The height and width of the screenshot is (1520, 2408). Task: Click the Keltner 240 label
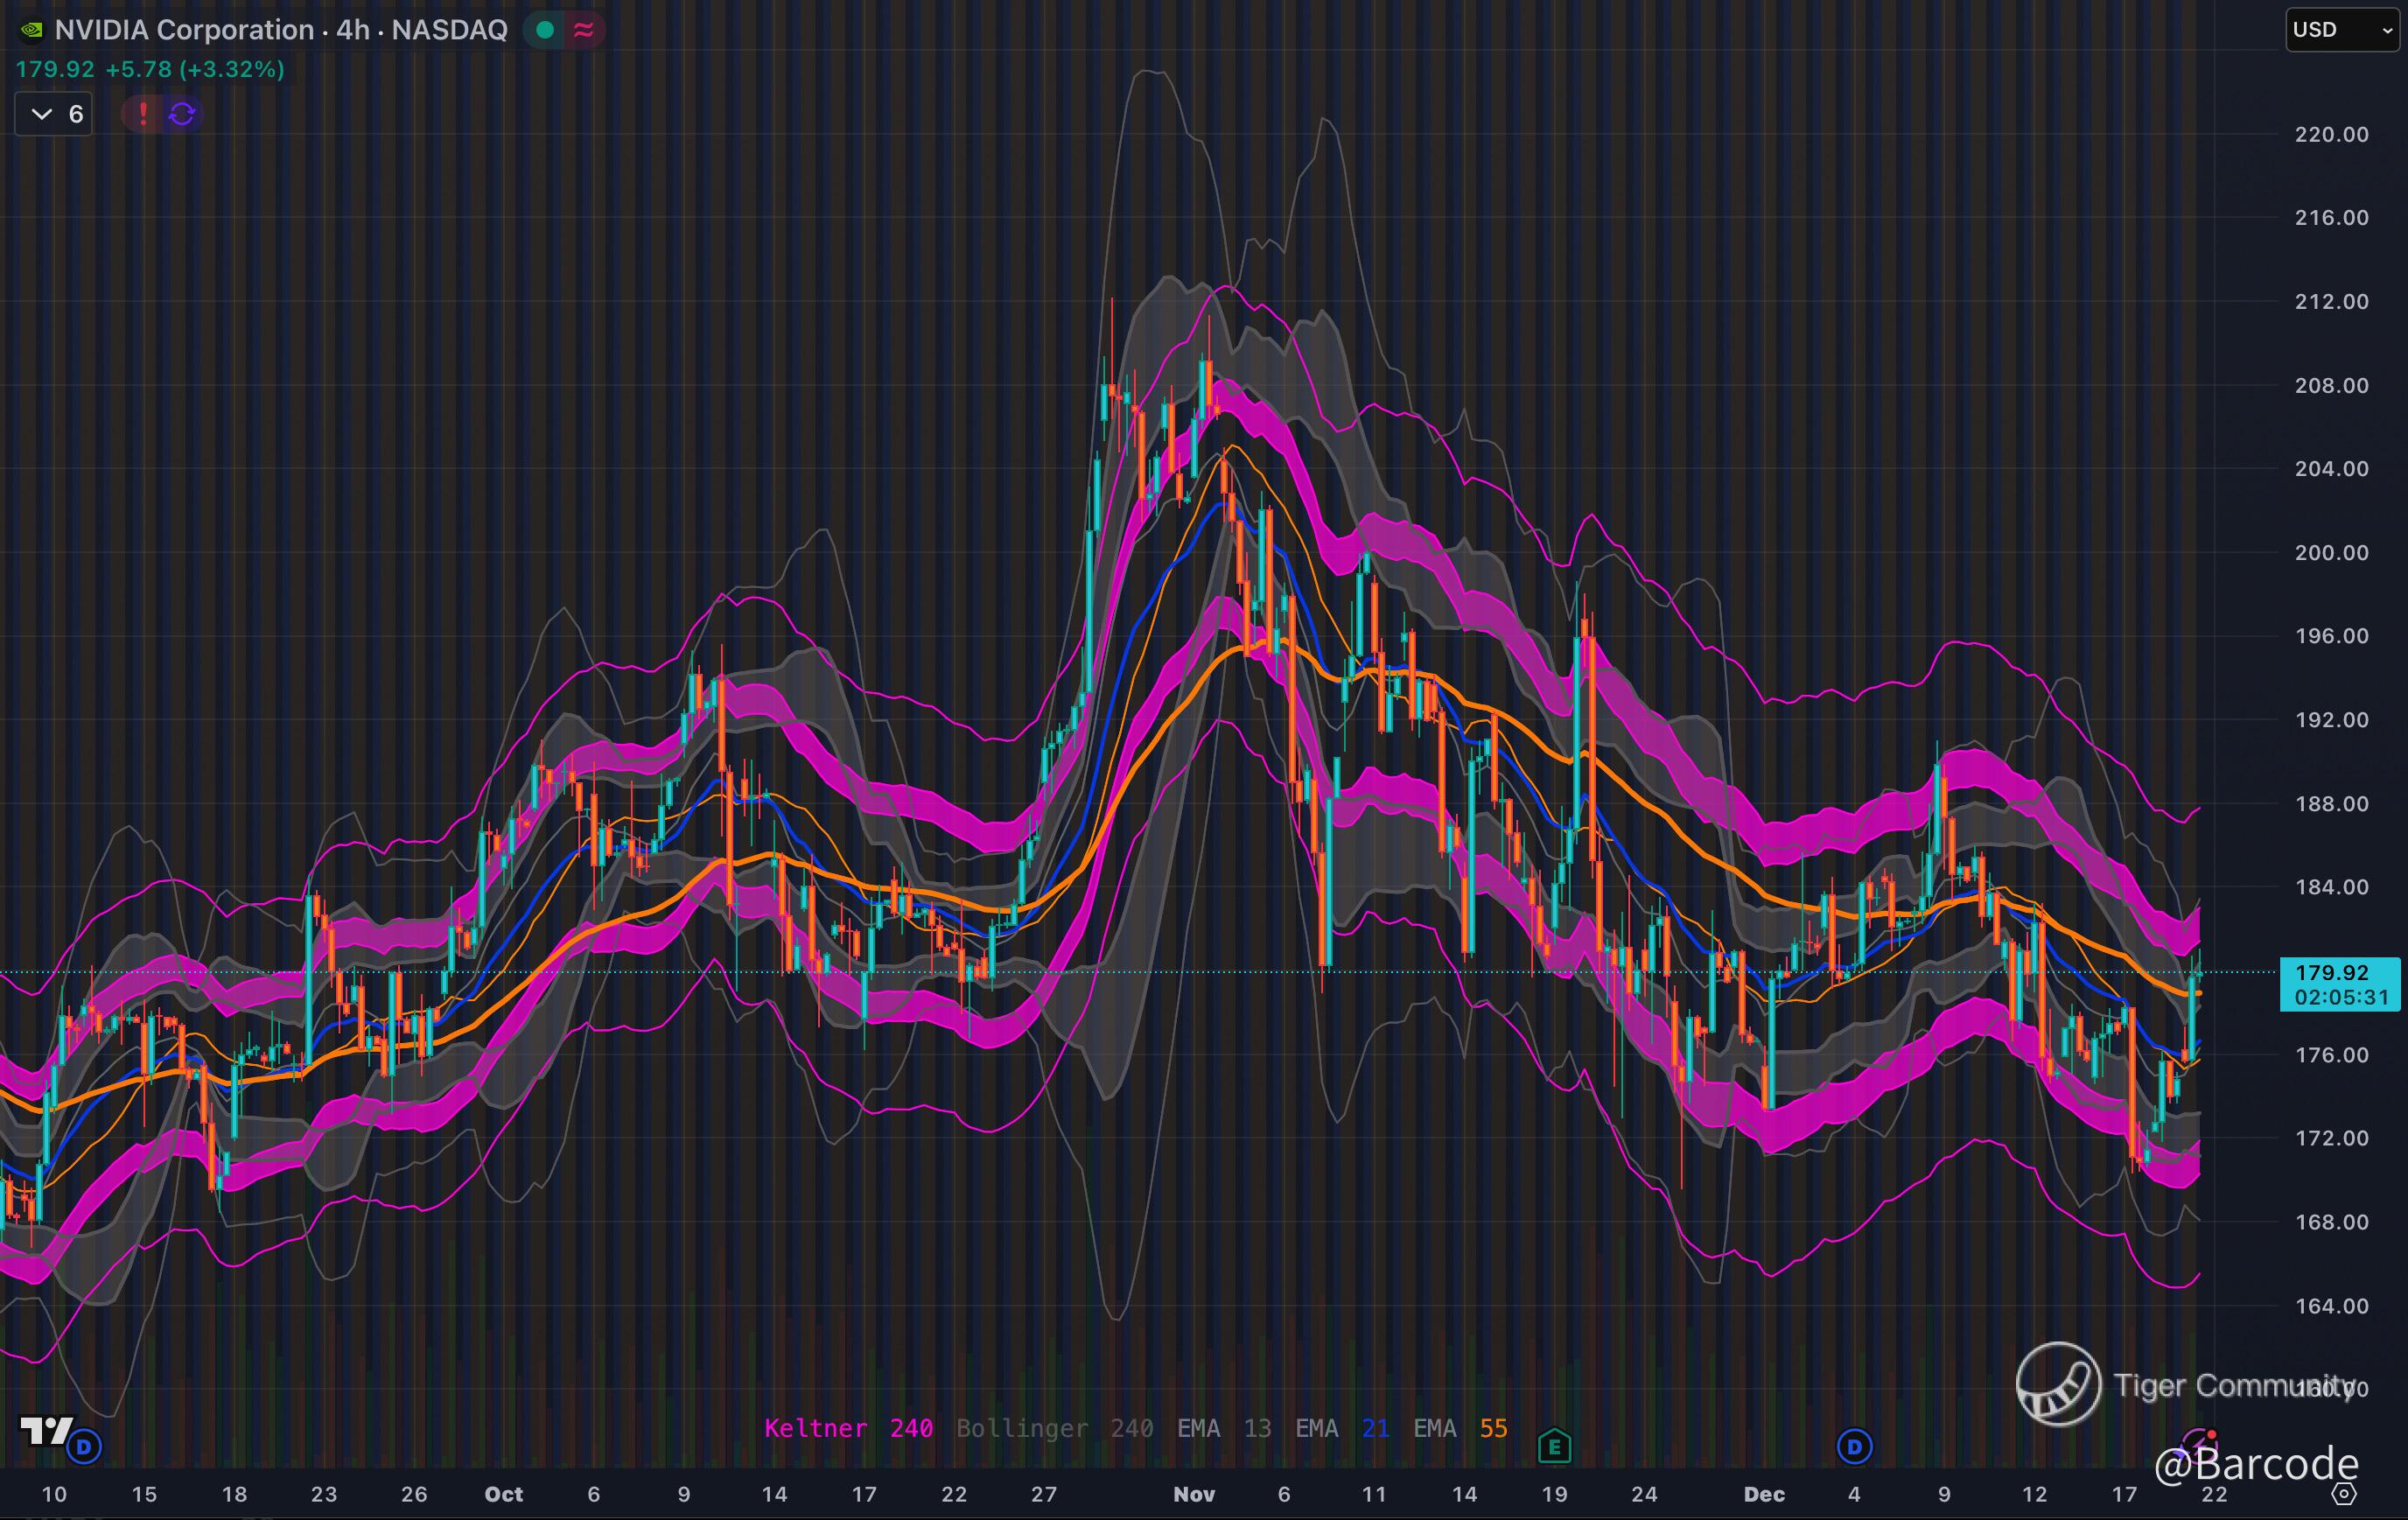click(848, 1428)
